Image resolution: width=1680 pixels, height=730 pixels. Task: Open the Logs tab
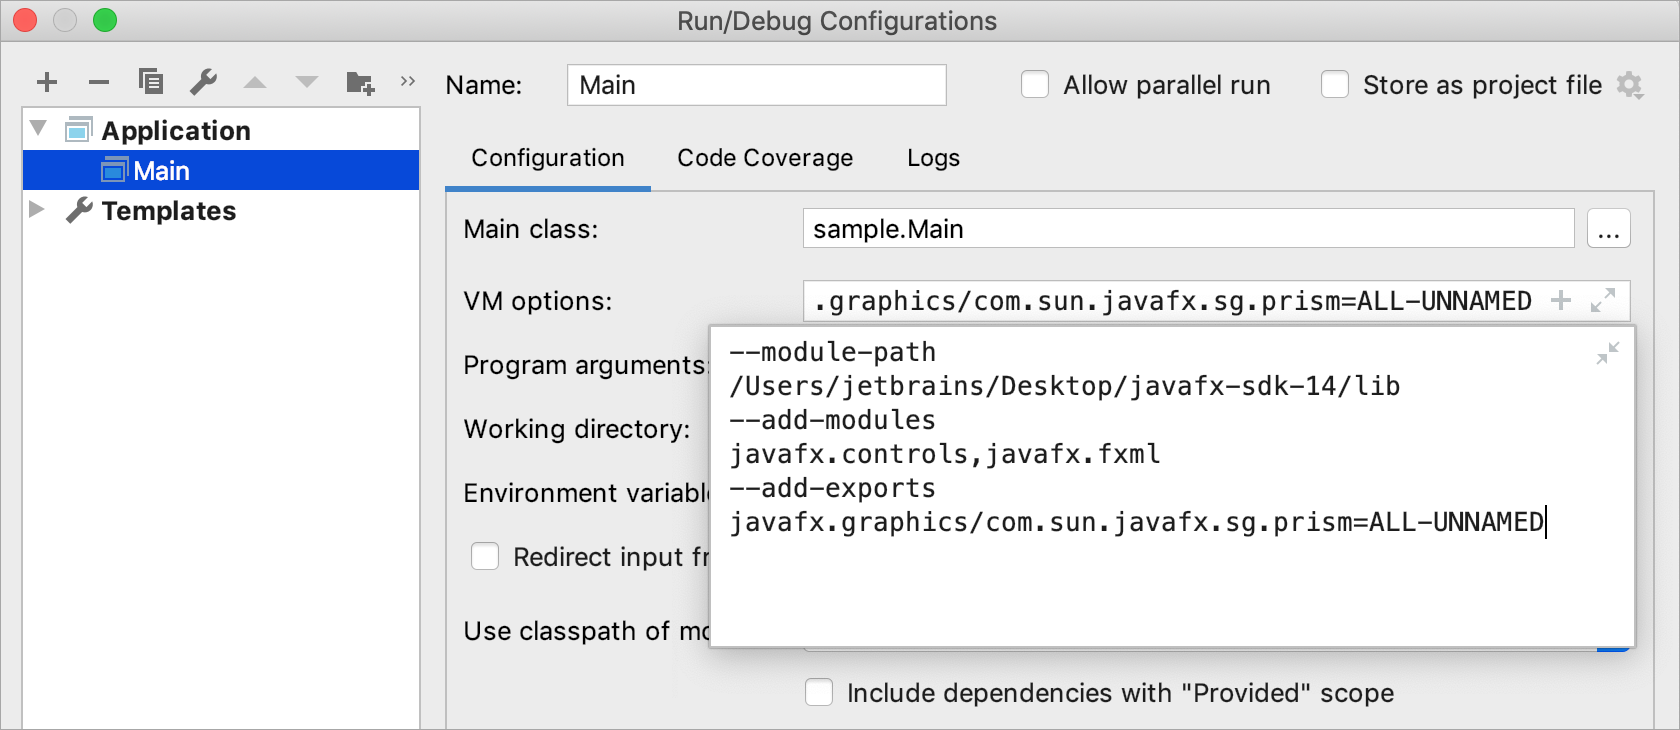[x=933, y=158]
